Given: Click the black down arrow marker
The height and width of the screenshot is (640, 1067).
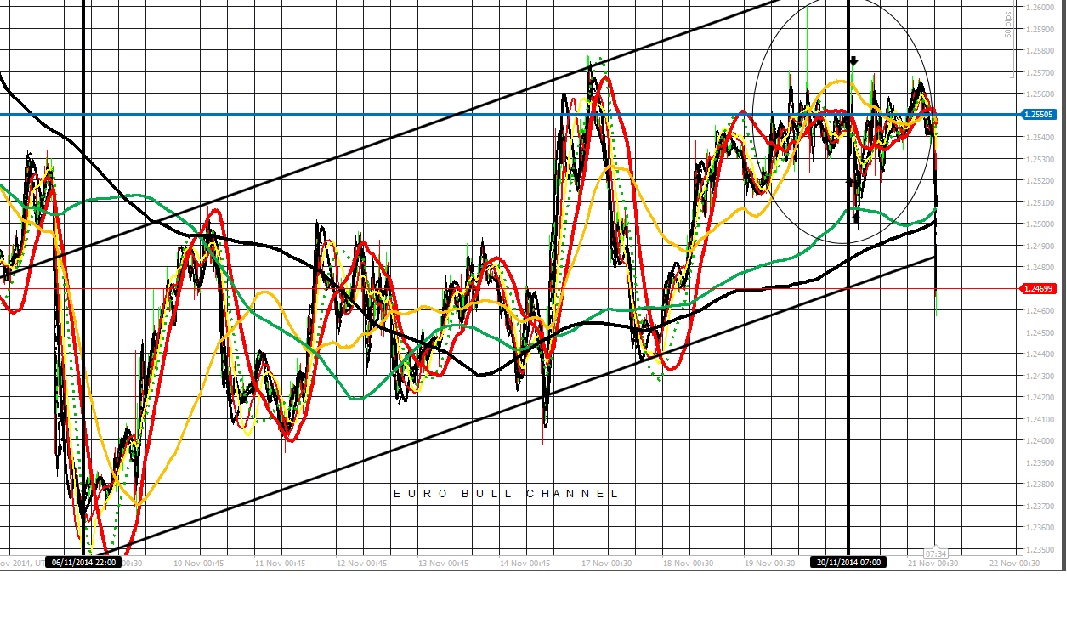Looking at the screenshot, I should pos(853,61).
